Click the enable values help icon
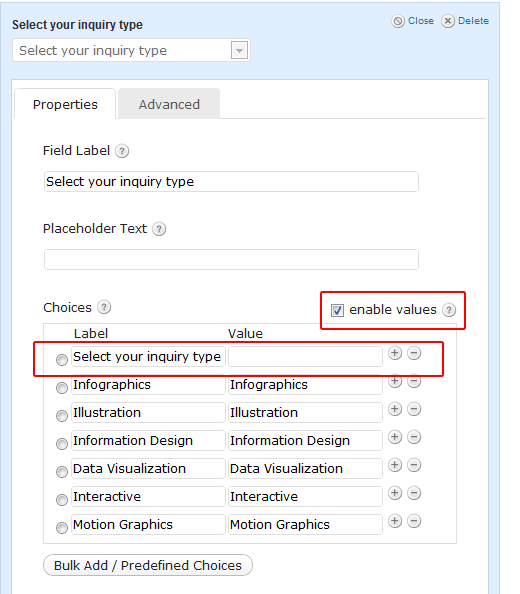520x594 pixels. point(449,310)
